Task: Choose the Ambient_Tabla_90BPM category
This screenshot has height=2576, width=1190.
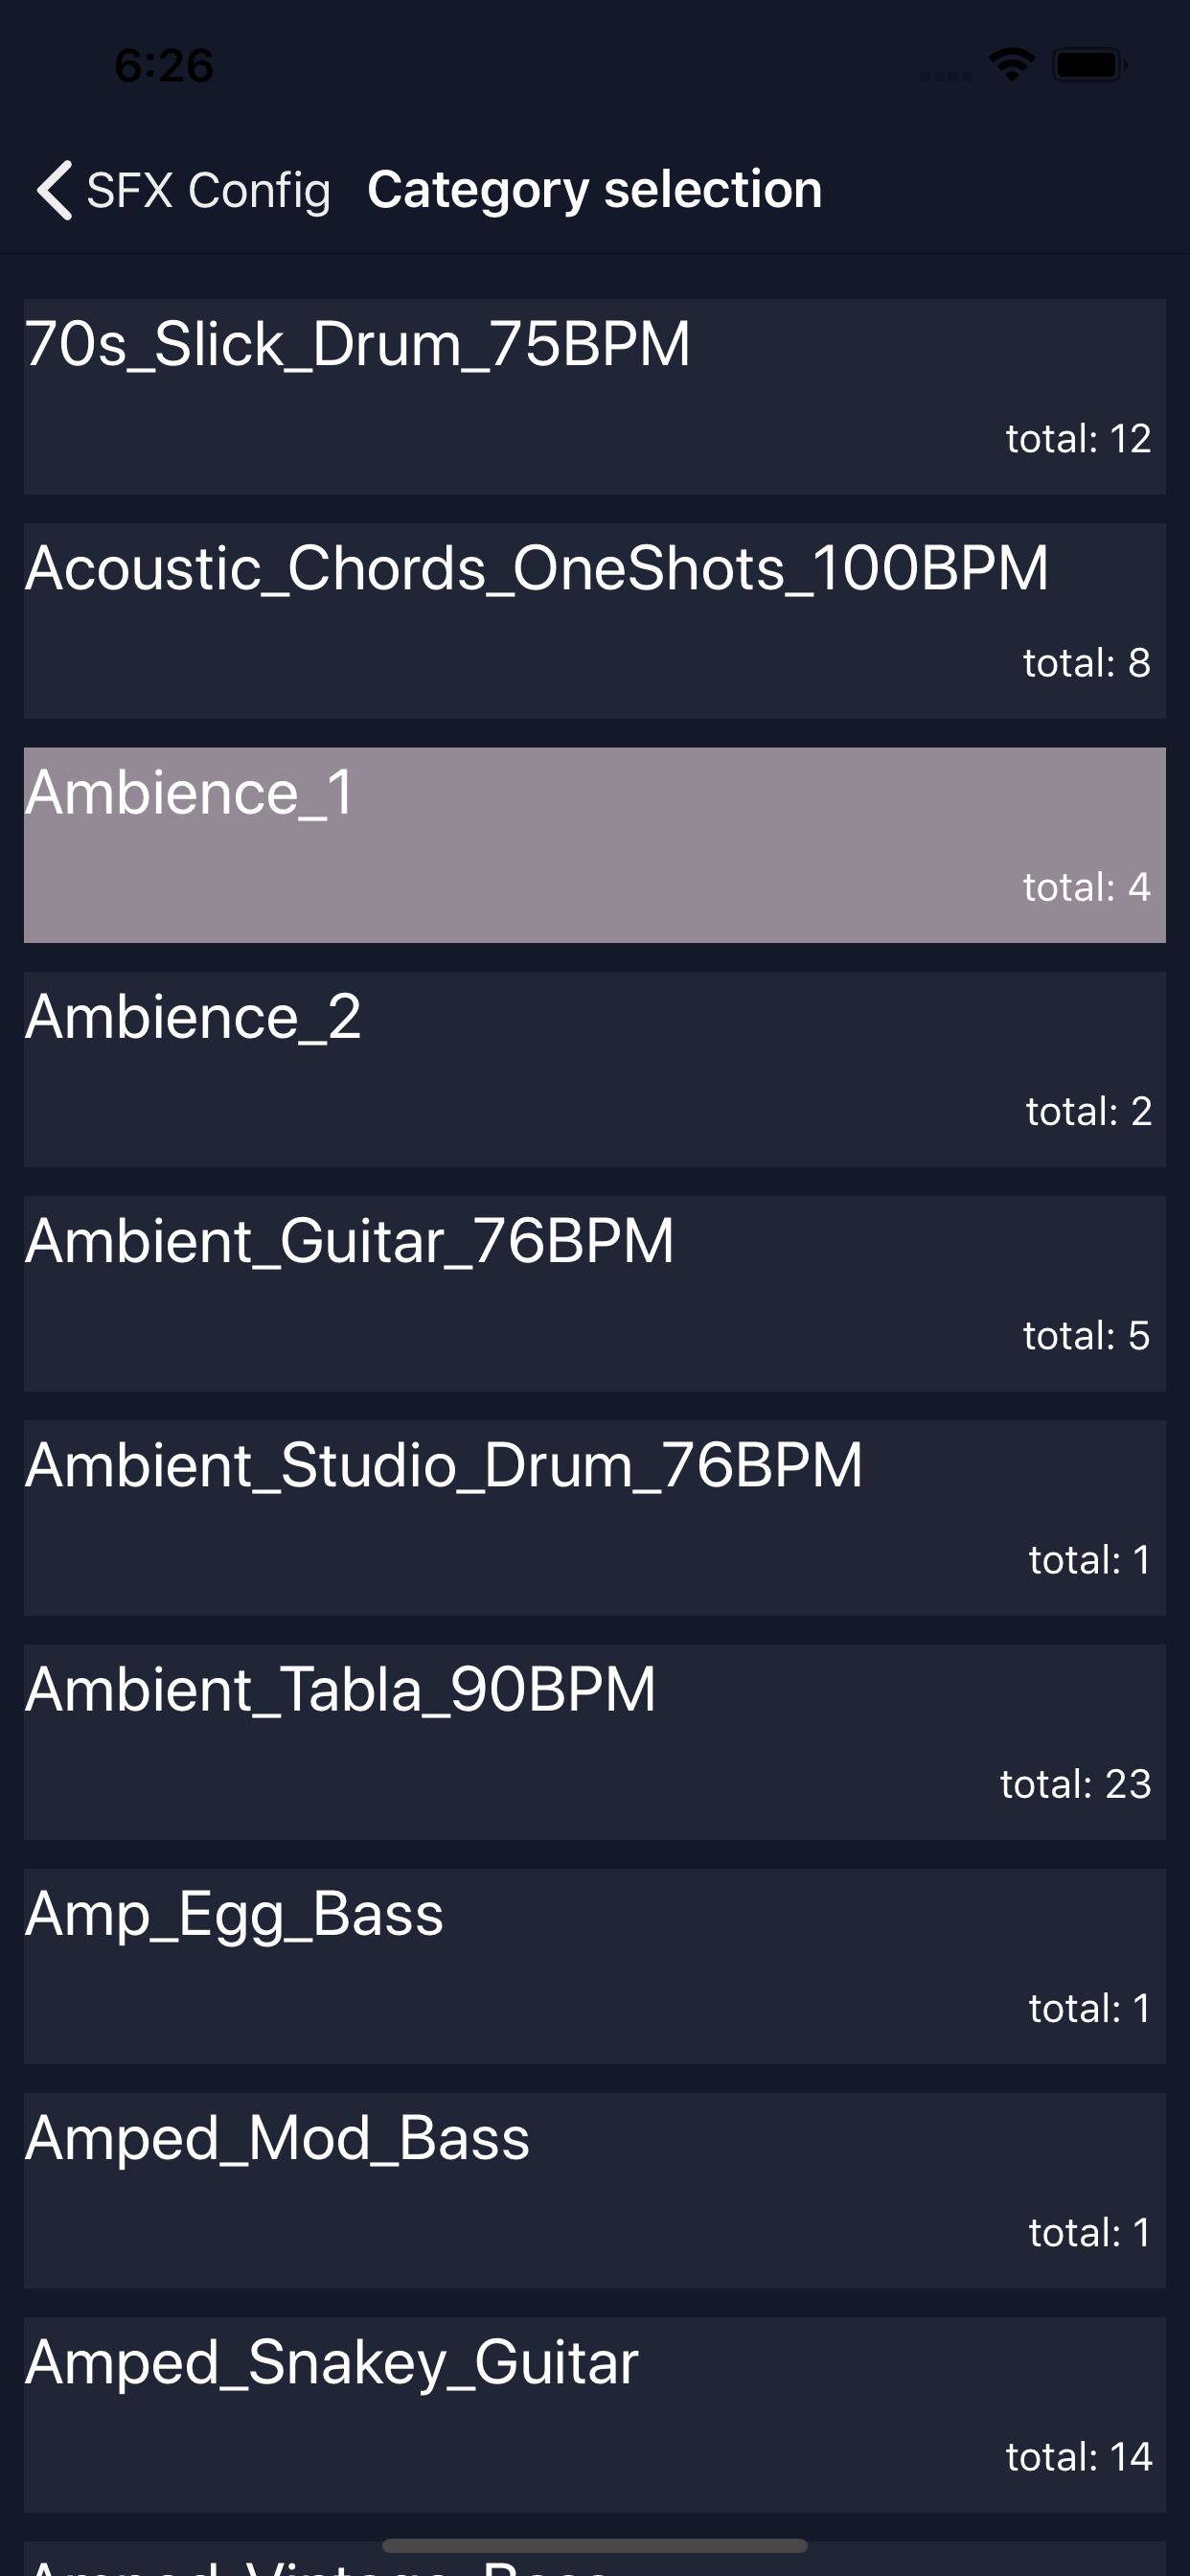Action: (595, 1742)
